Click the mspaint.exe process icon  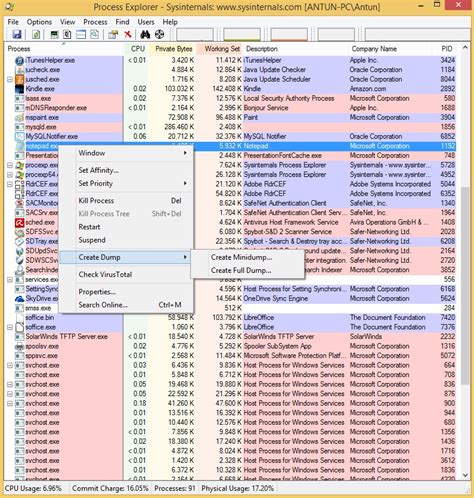point(20,118)
